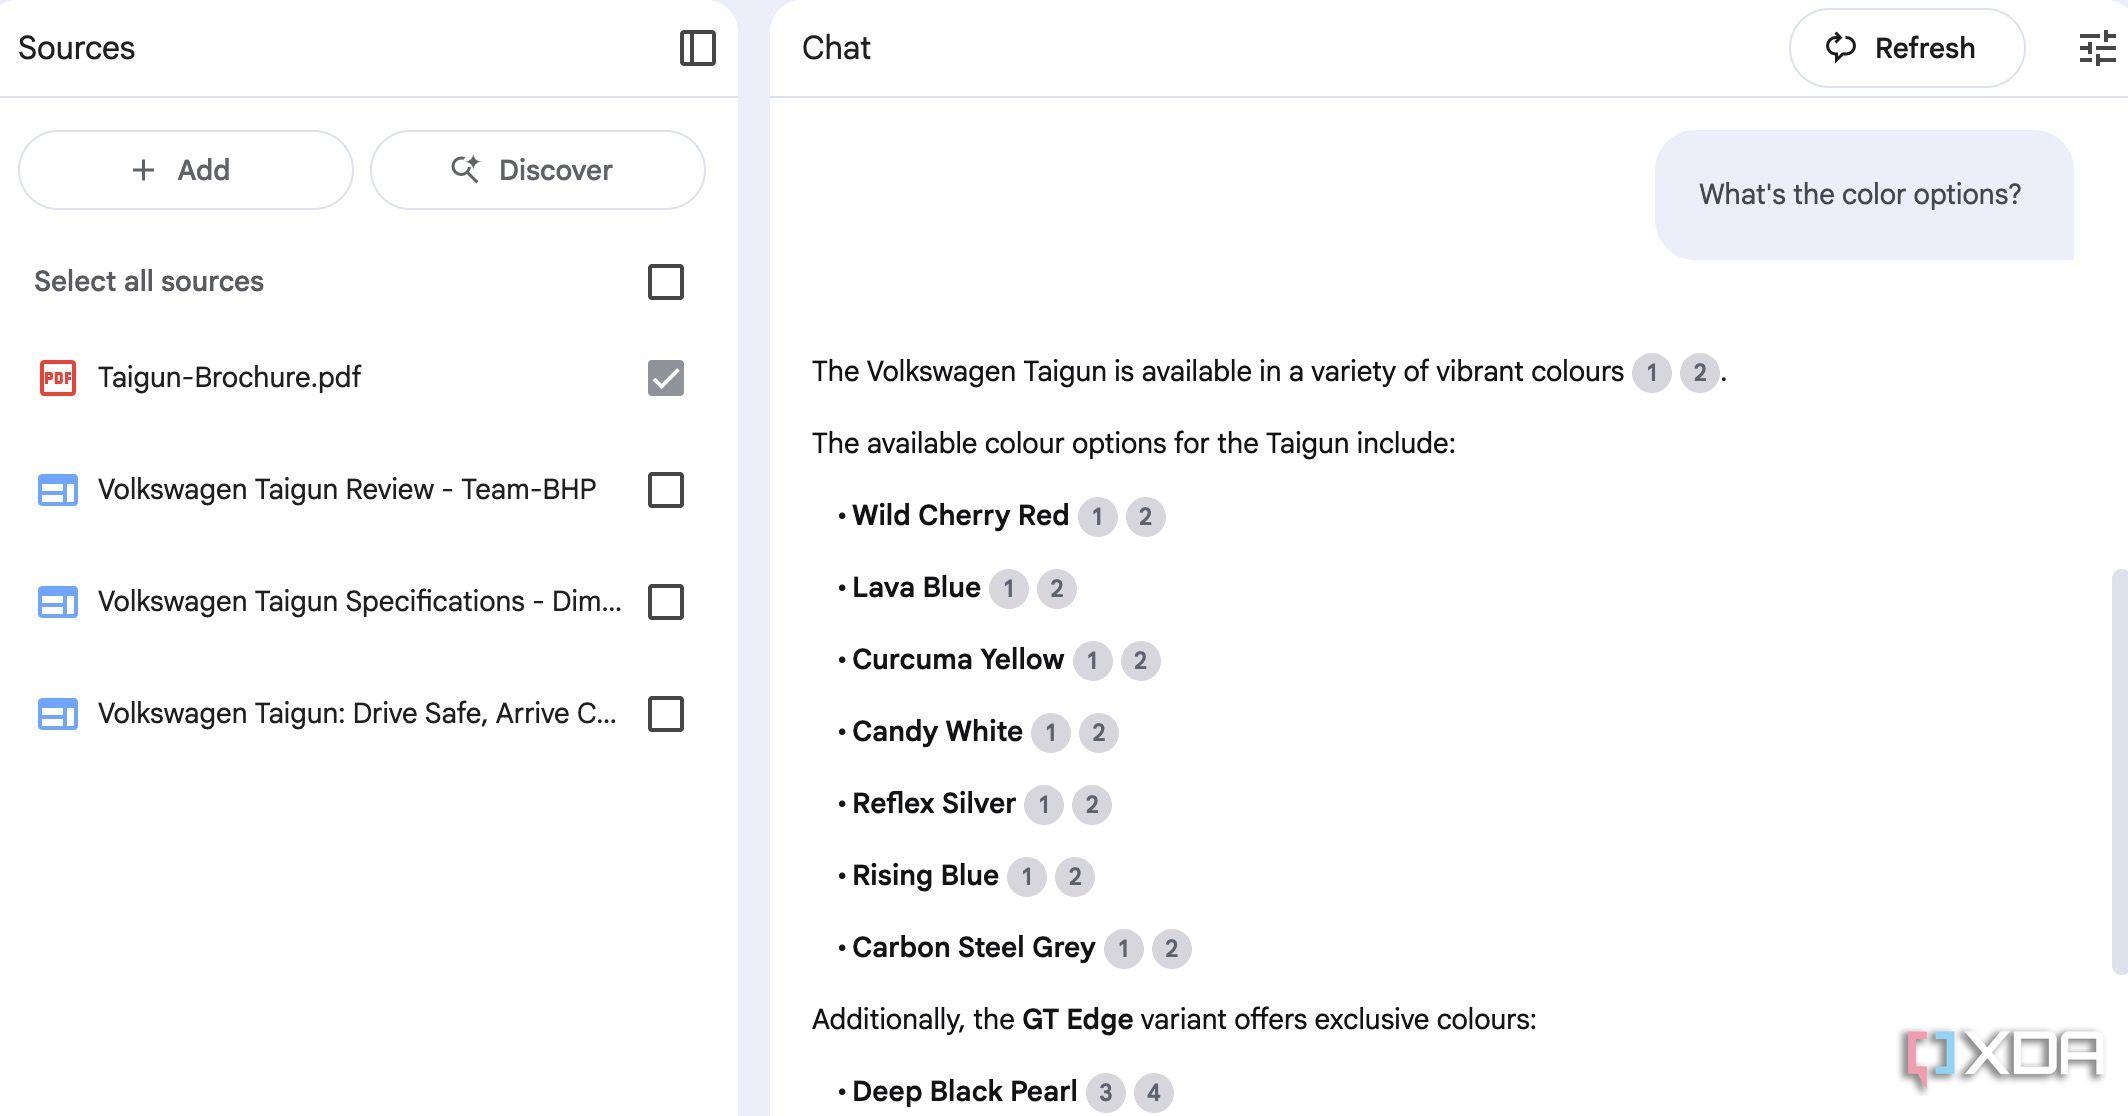Check the Volkswagen Taigun Specifications source checkbox

tap(666, 602)
